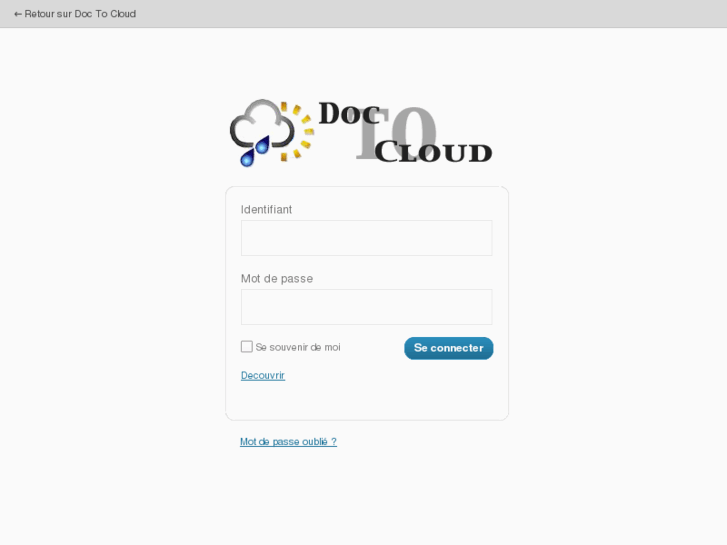Open Mot de passe oublié link
The height and width of the screenshot is (545, 727).
tap(288, 442)
